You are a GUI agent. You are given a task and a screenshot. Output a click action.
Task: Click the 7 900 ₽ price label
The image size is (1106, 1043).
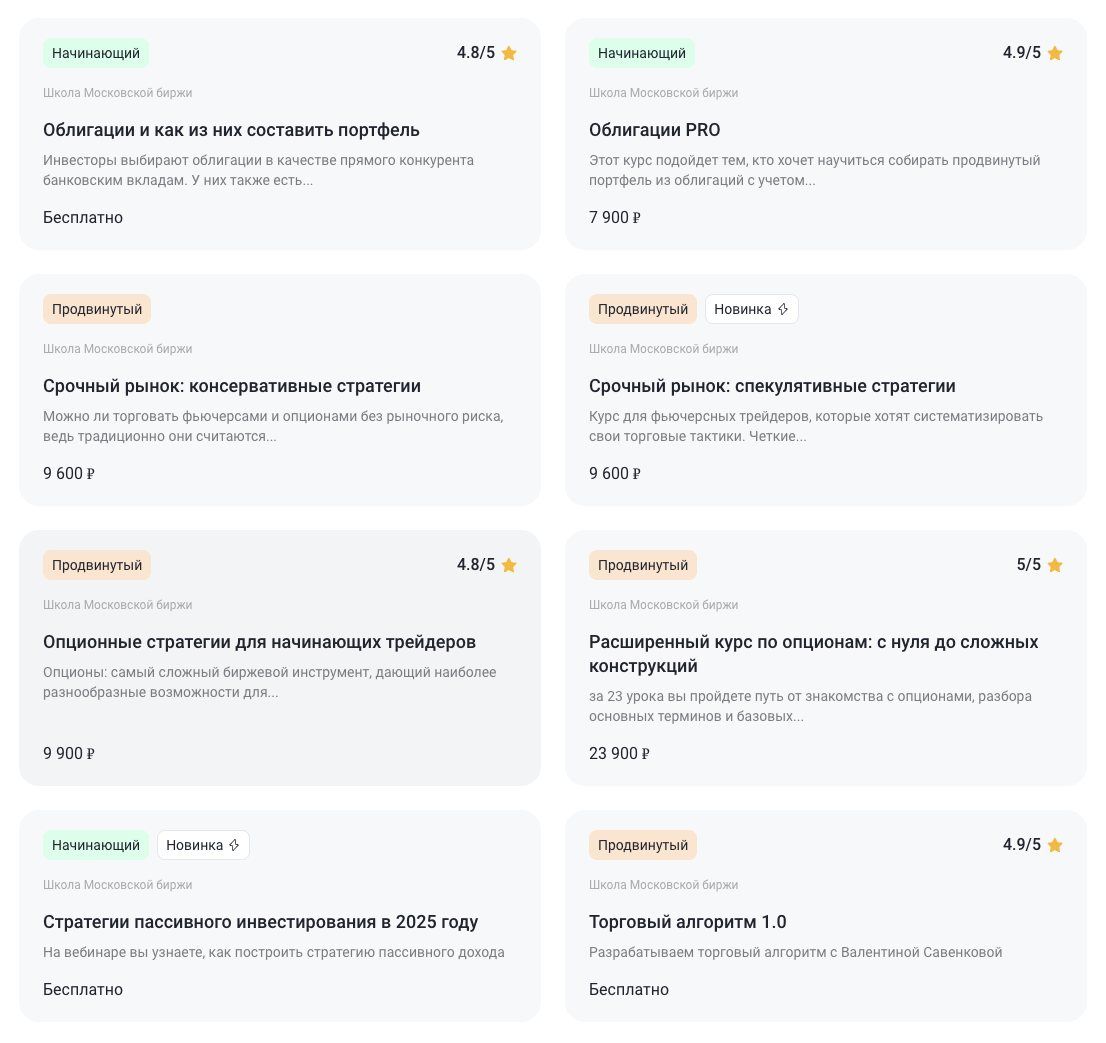614,217
